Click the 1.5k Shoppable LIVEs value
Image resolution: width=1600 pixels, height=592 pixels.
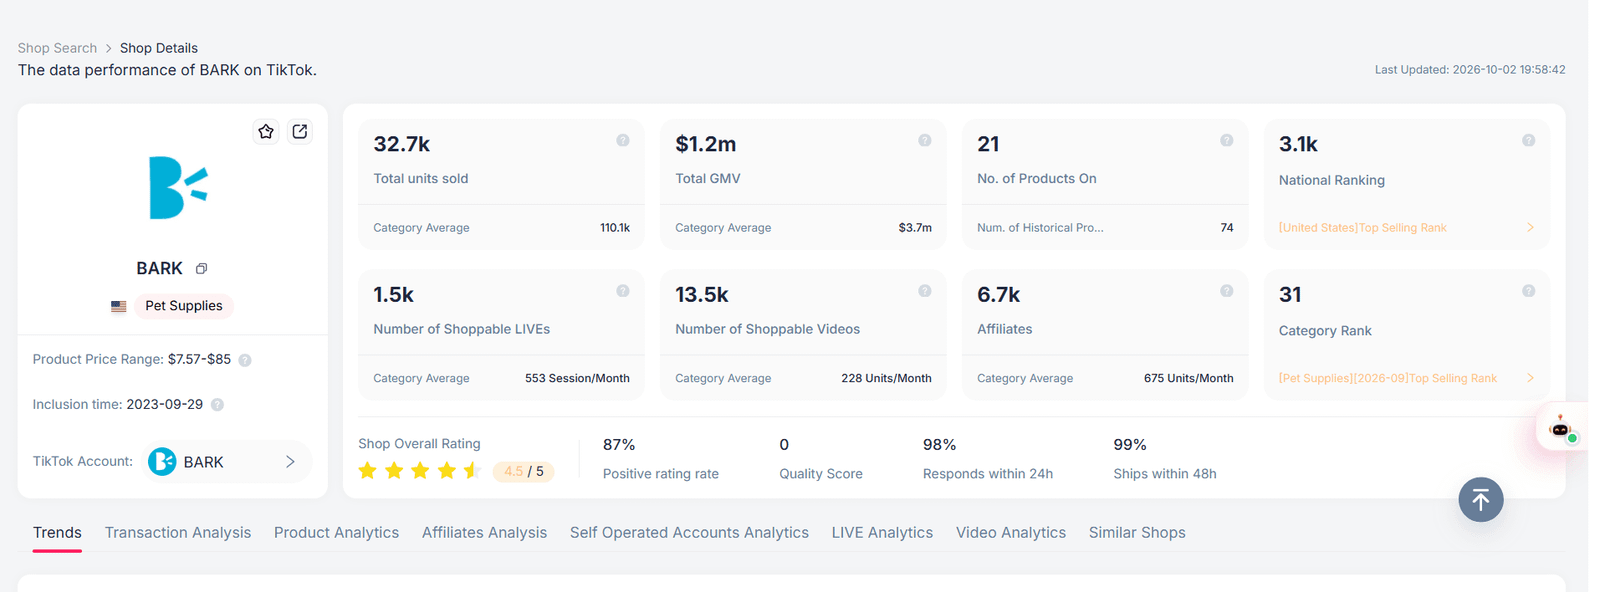(393, 295)
